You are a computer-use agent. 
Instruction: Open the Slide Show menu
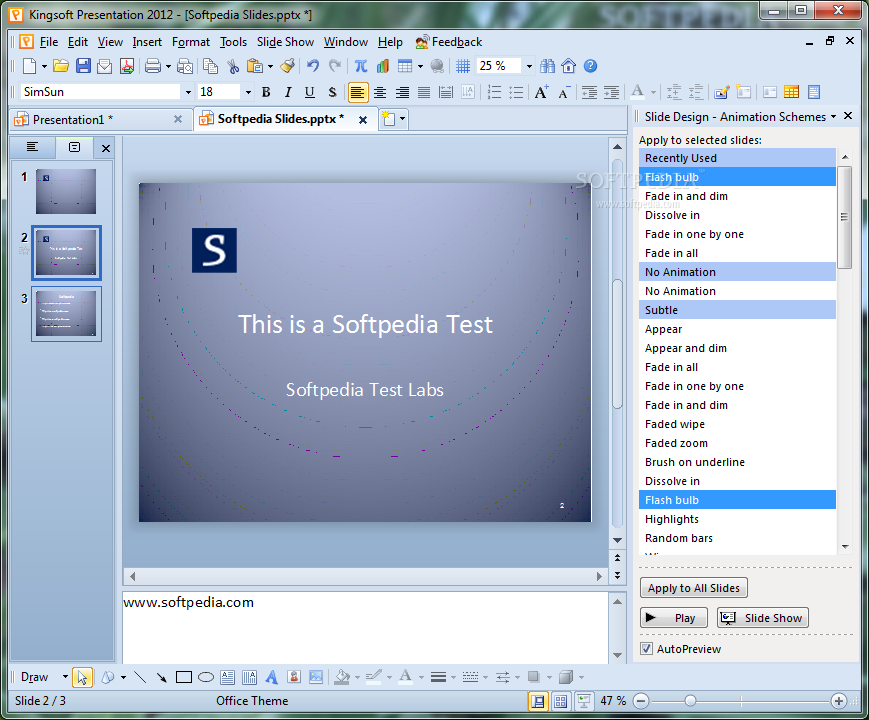(x=285, y=42)
